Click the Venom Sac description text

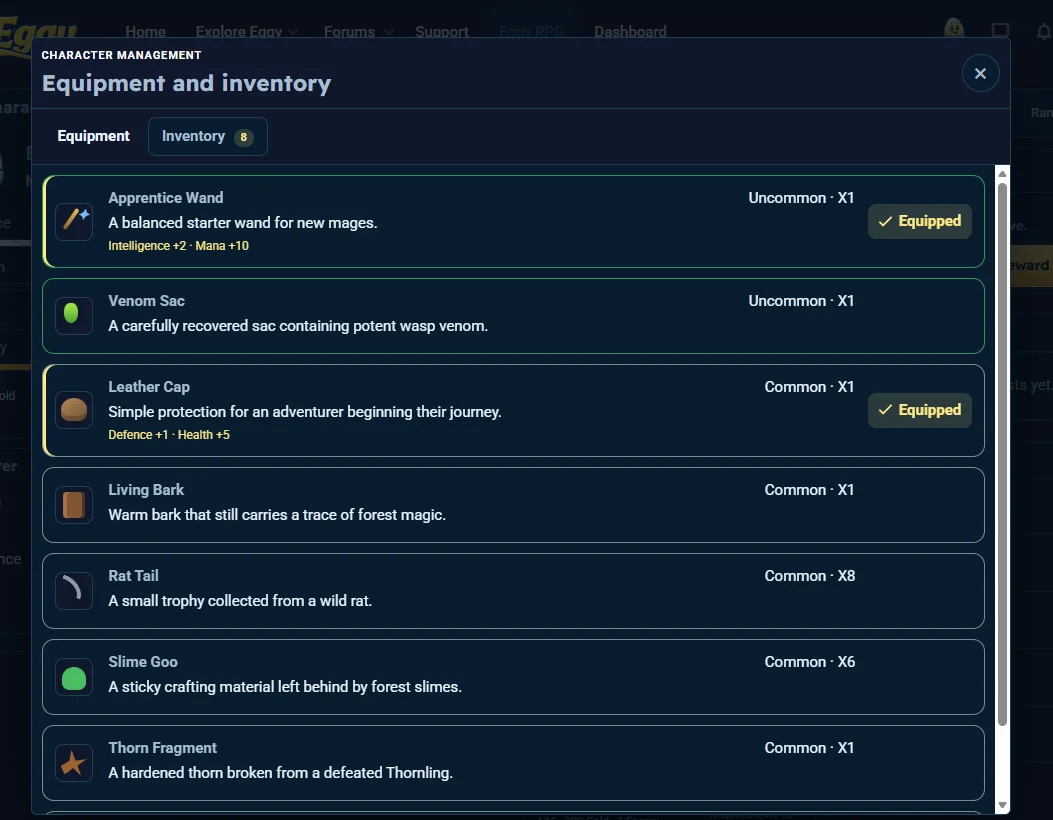point(298,326)
